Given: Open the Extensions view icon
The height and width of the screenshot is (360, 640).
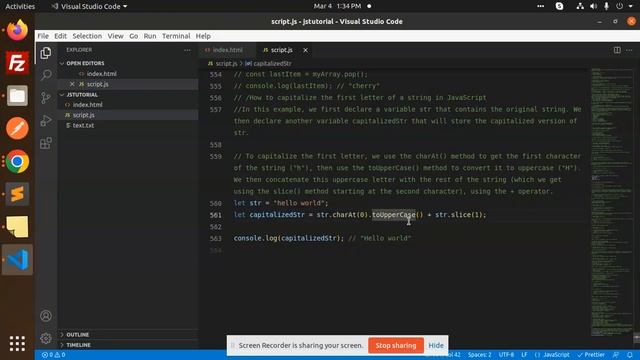Looking at the screenshot, I should coord(46,143).
